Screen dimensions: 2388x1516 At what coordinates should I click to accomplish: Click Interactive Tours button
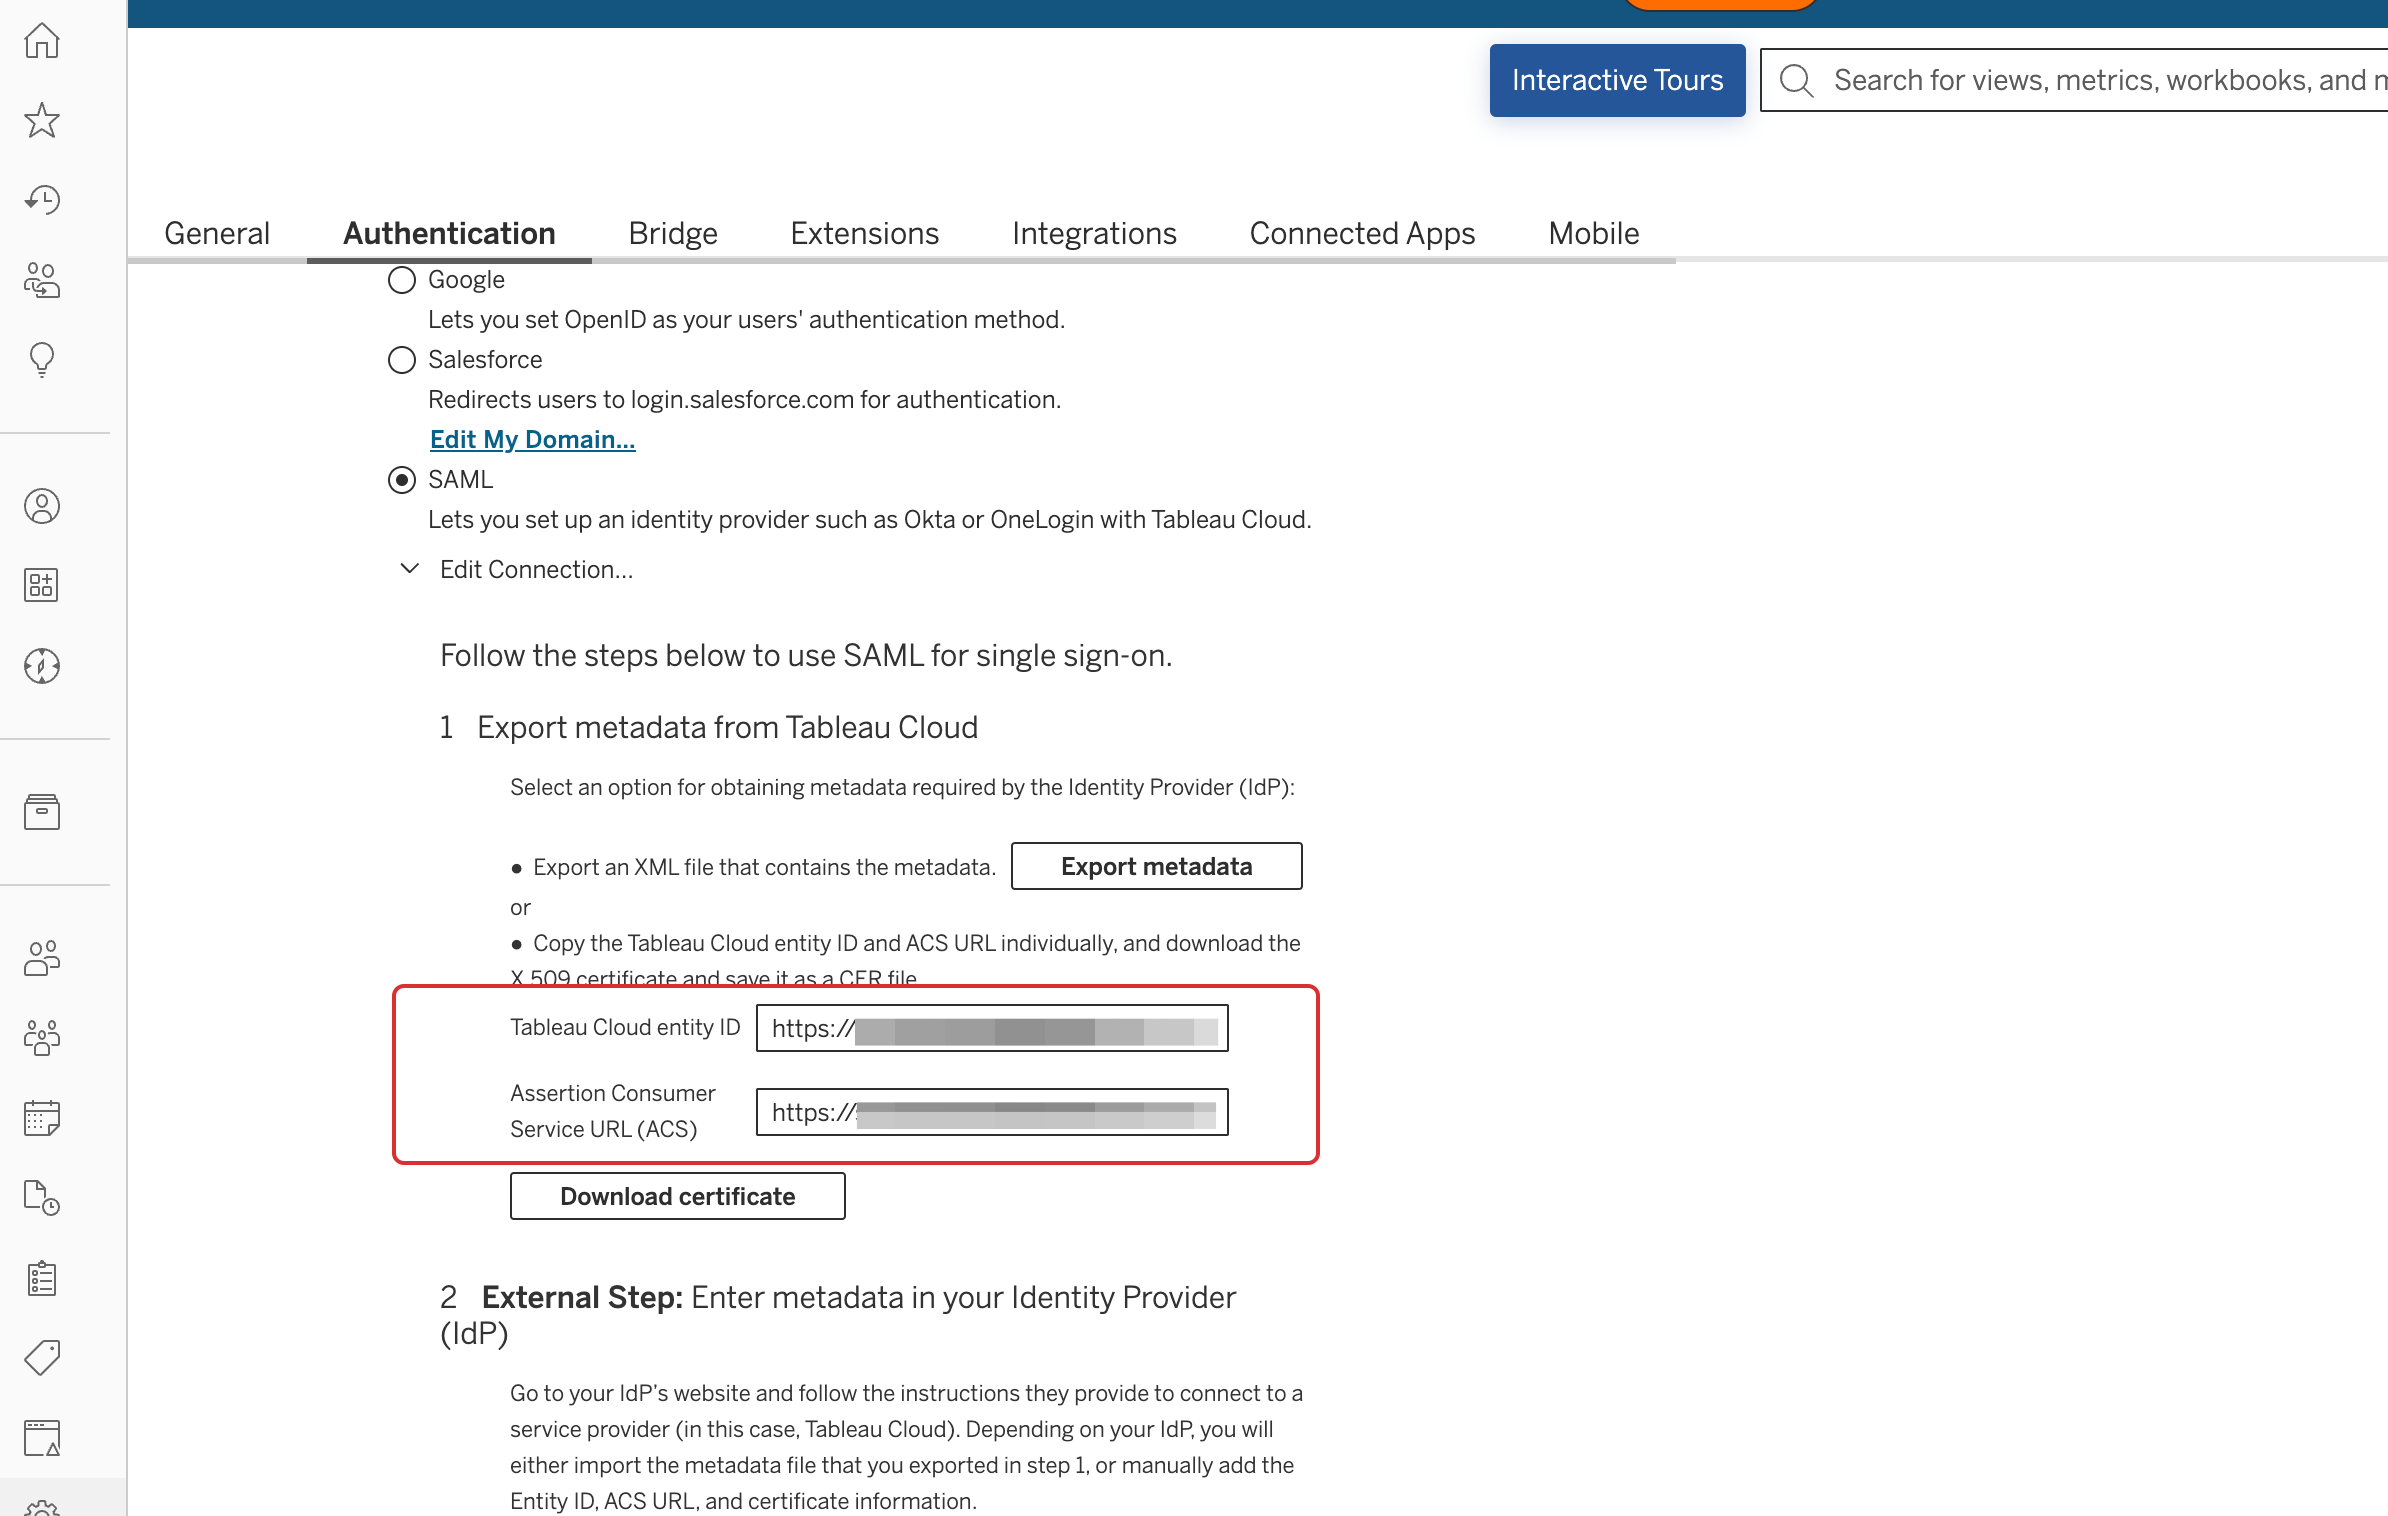1617,80
